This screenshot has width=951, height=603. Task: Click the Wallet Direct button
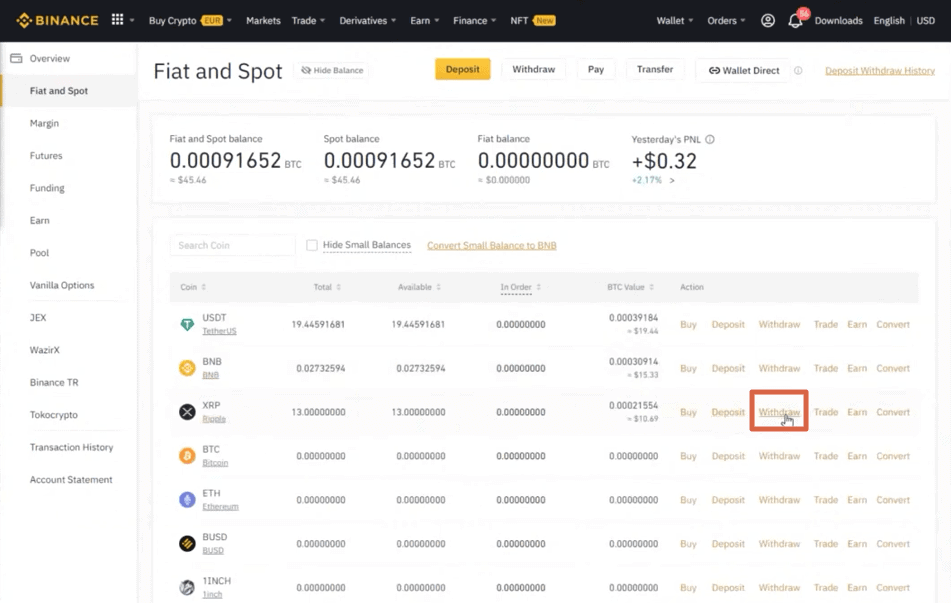click(744, 70)
